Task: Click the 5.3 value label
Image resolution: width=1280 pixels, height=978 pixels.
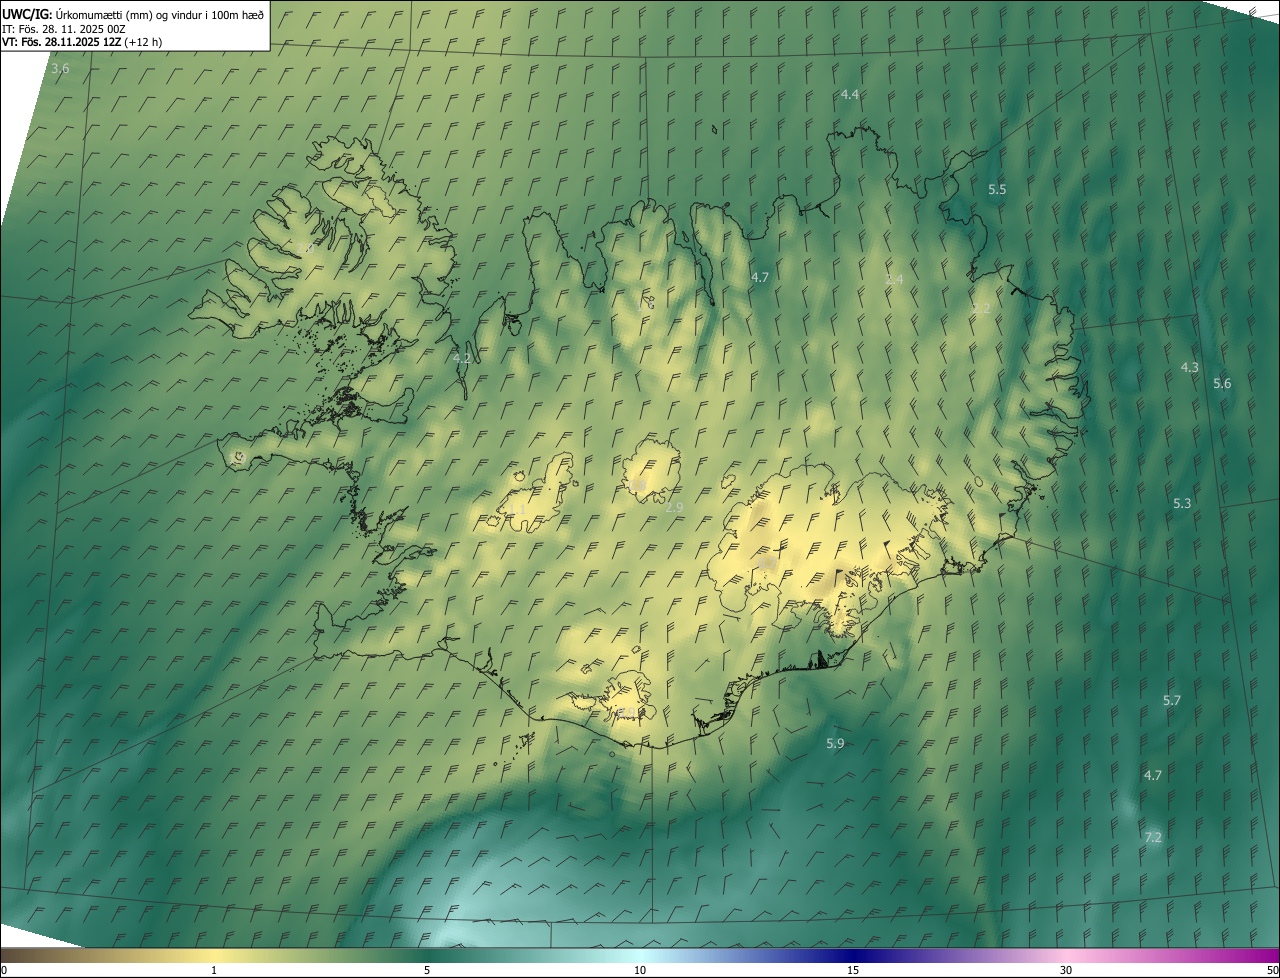Action: pos(1182,504)
